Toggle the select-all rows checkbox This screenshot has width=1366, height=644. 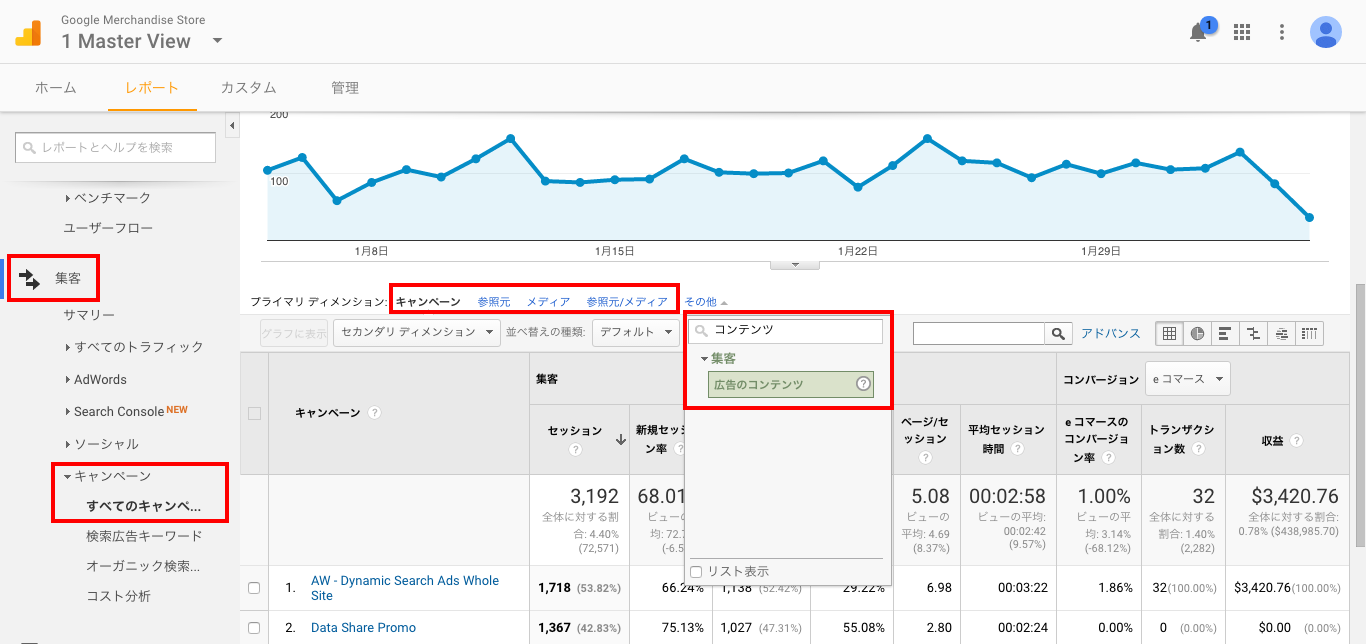(x=254, y=413)
